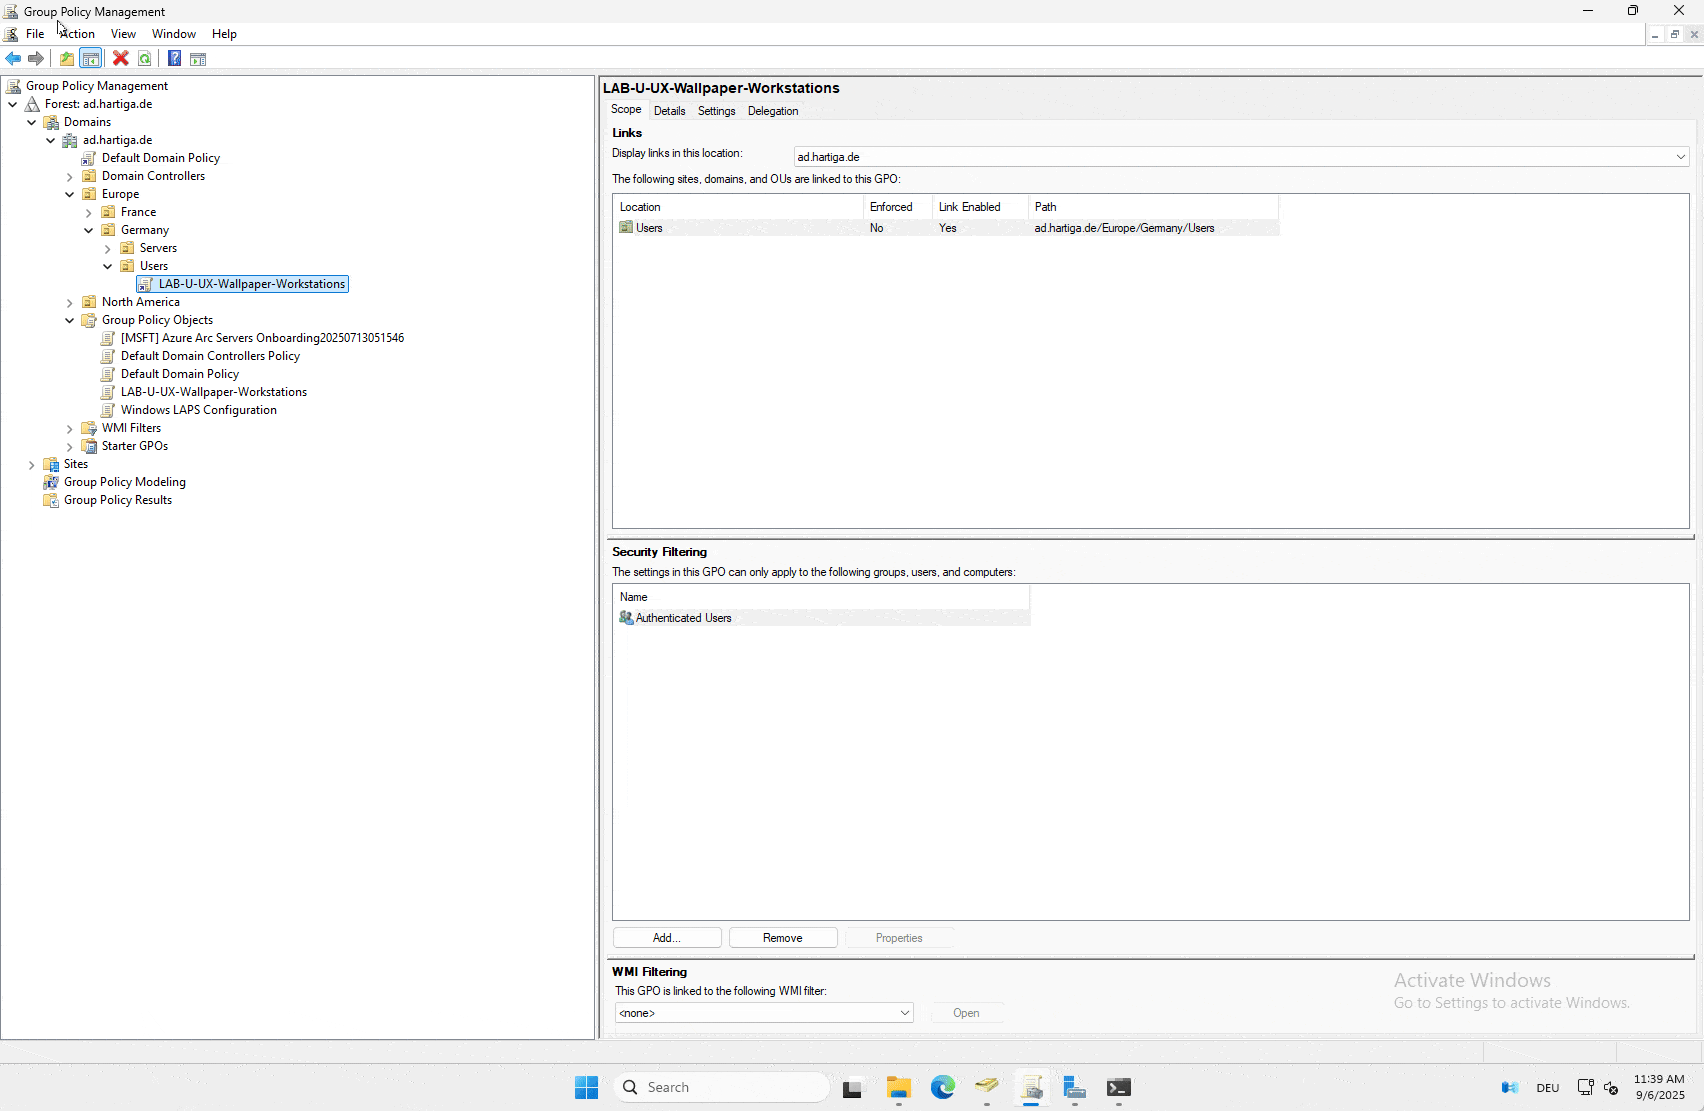
Task: Collapse the Europe organizational unit
Action: pos(69,193)
